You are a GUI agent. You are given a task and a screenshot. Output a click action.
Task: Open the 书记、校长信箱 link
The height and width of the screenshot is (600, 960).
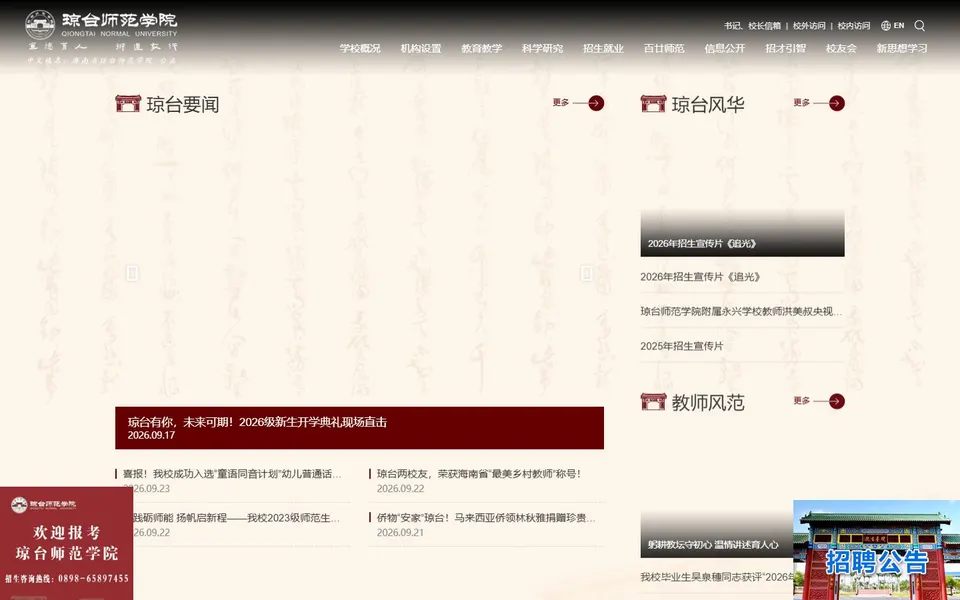click(752, 26)
